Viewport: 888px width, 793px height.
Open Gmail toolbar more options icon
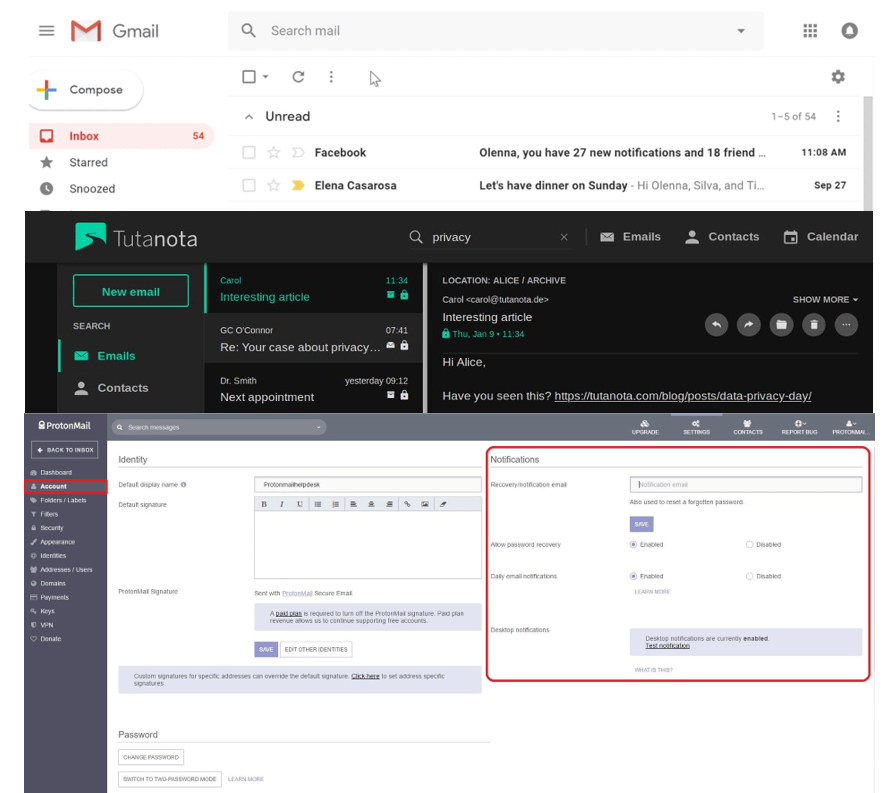click(331, 76)
